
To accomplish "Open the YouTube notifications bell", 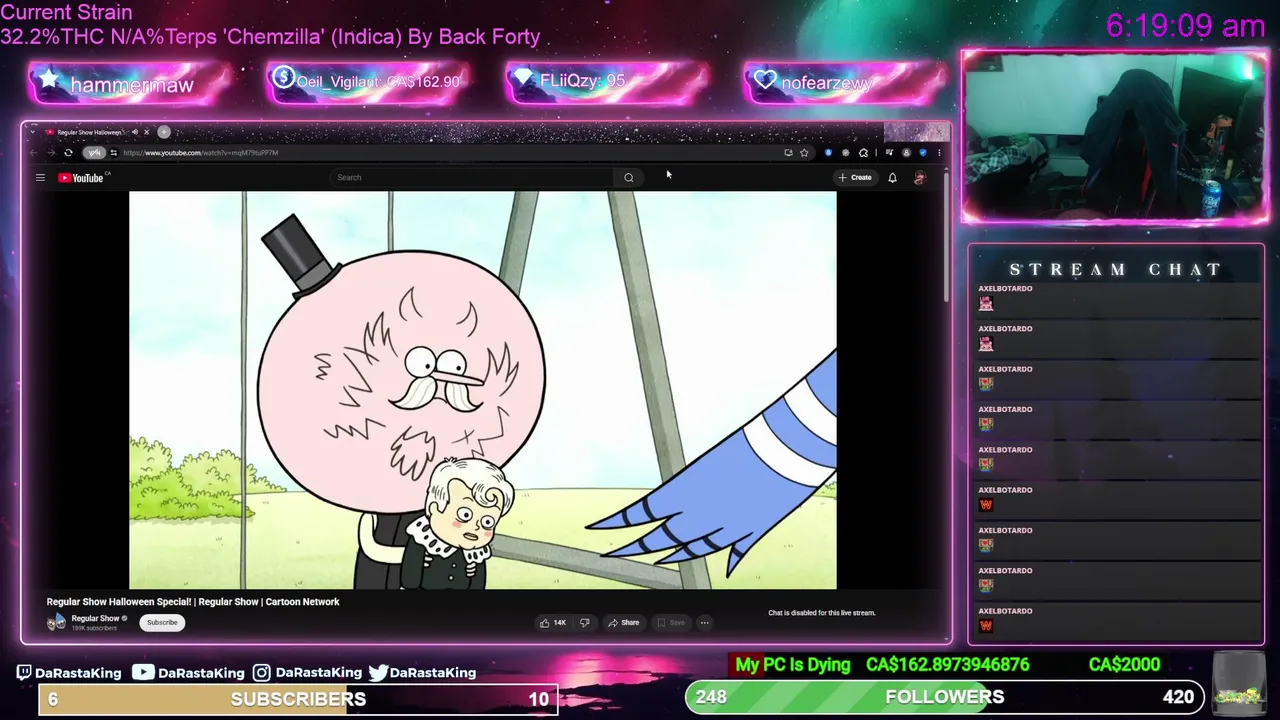I will [x=892, y=178].
